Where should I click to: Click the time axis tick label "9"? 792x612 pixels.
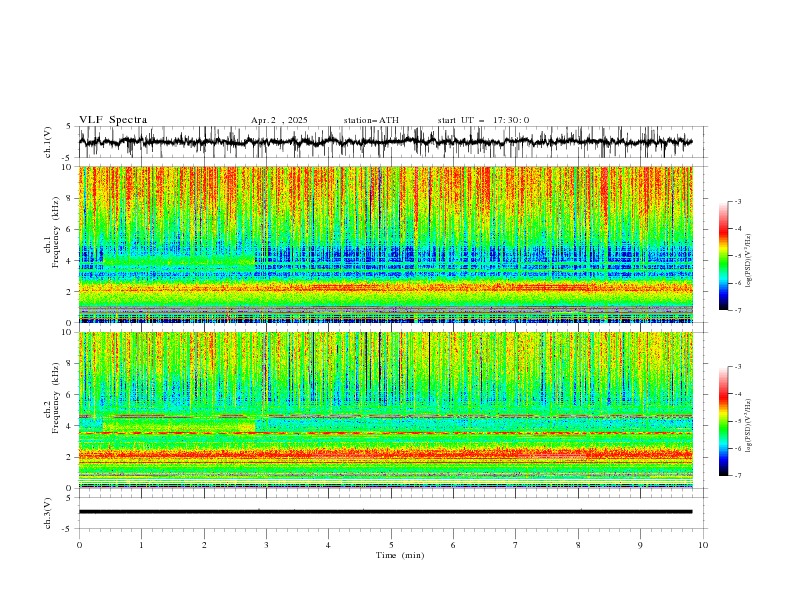pyautogui.click(x=640, y=545)
